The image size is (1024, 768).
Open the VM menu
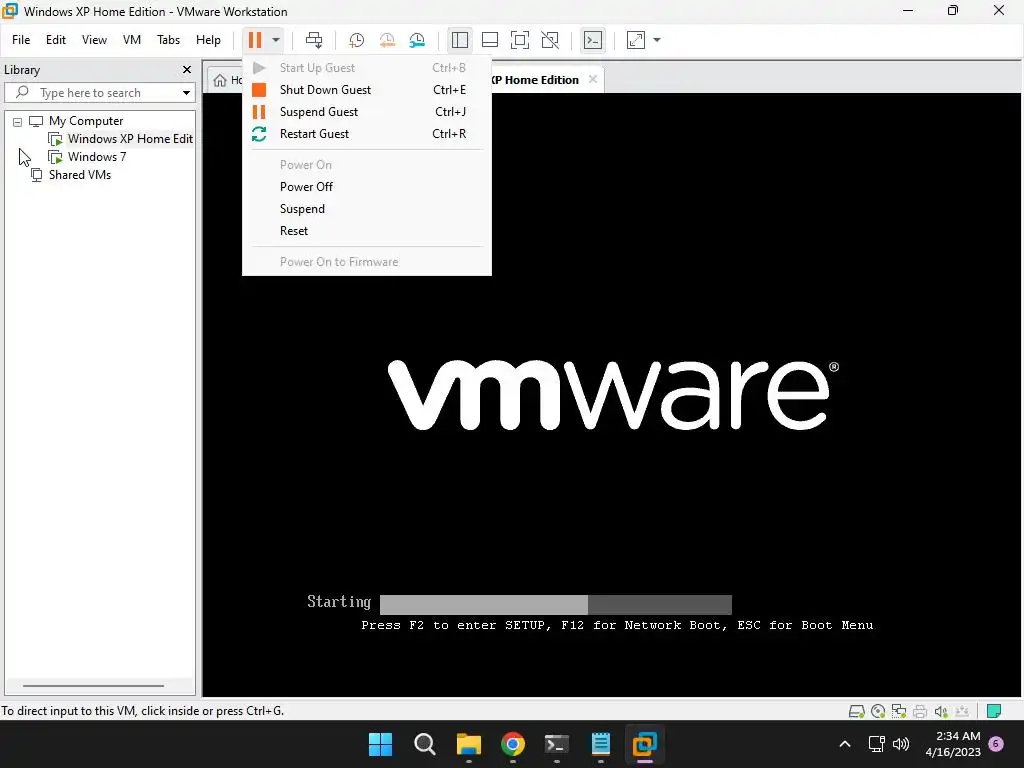132,40
